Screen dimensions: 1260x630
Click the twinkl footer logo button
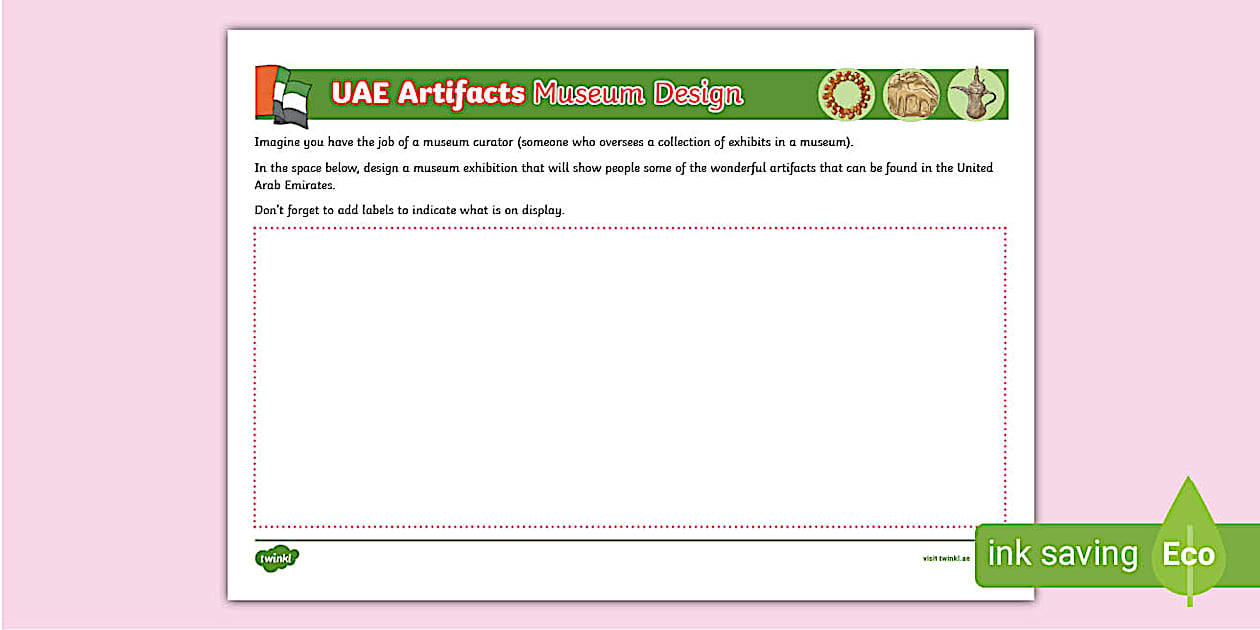pos(277,560)
